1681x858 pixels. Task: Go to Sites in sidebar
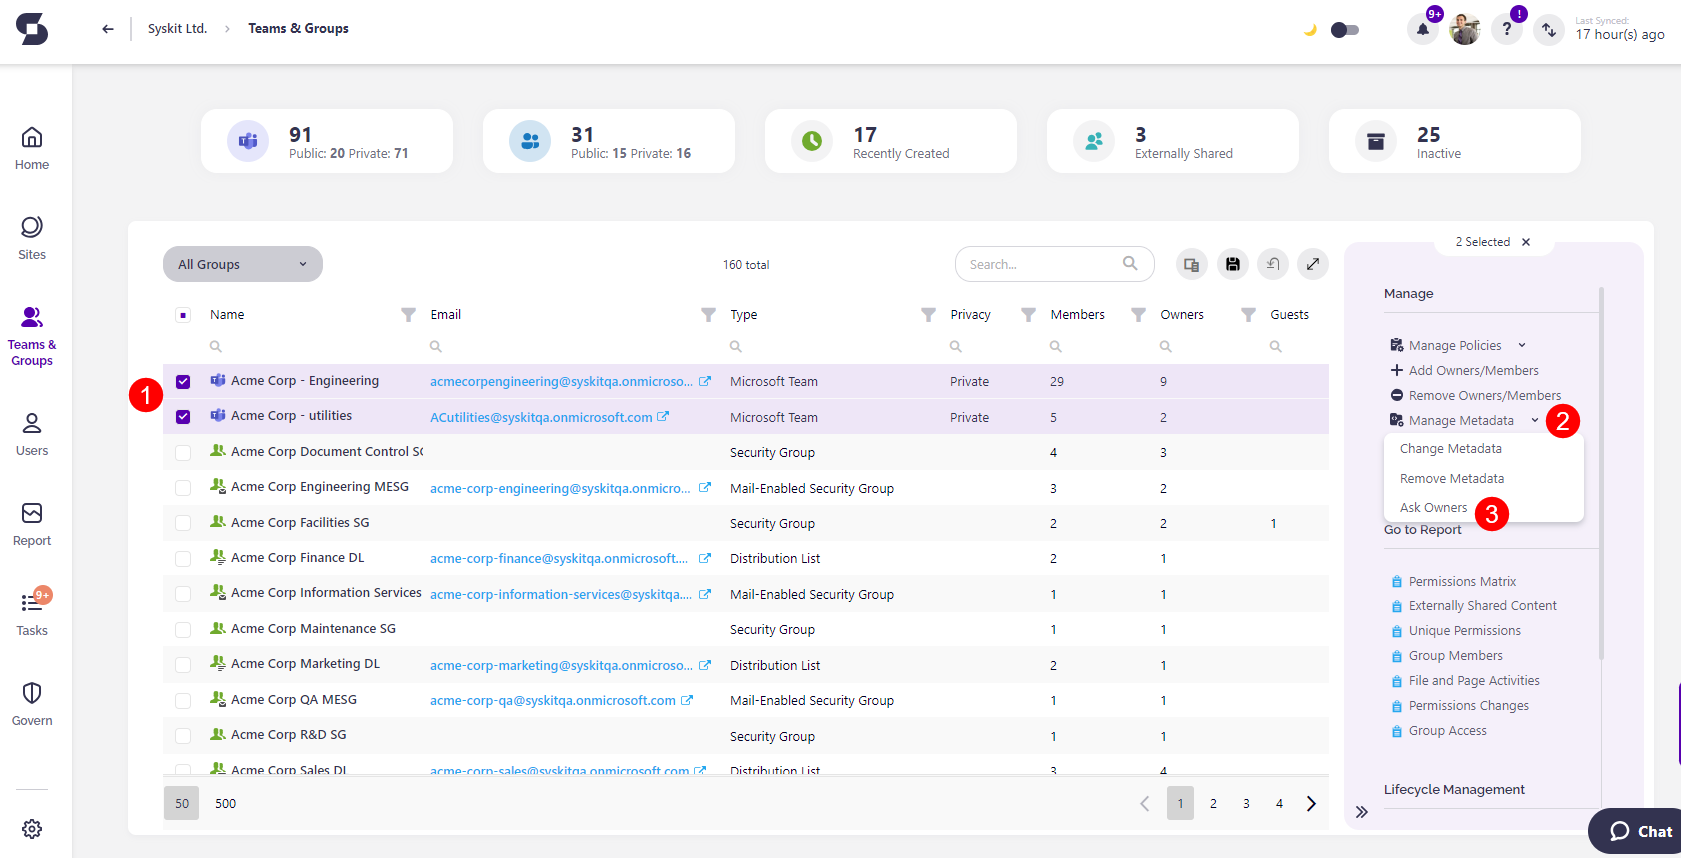(x=32, y=238)
